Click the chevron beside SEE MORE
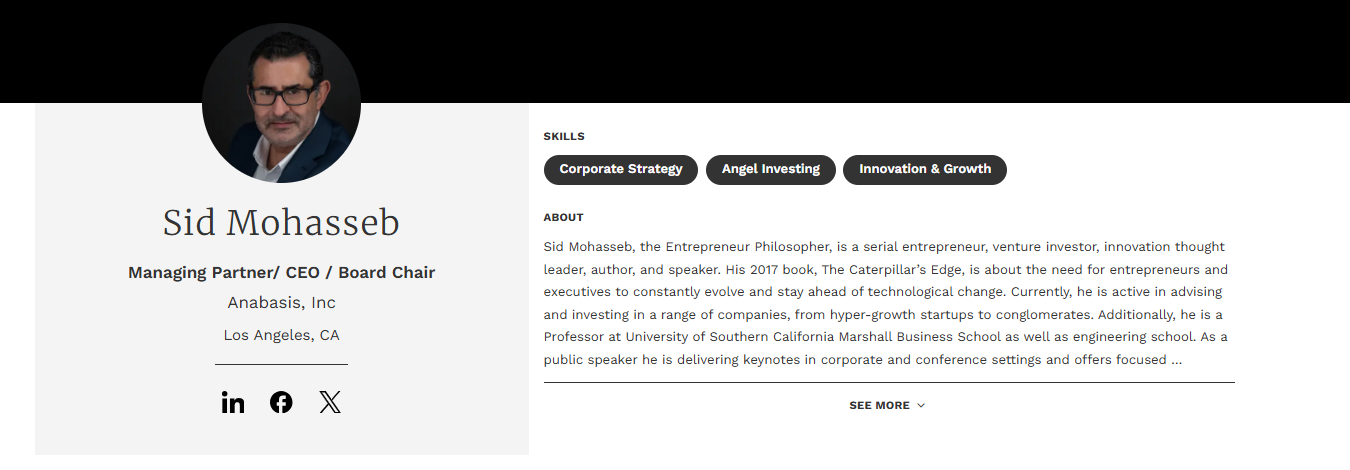 [921, 406]
